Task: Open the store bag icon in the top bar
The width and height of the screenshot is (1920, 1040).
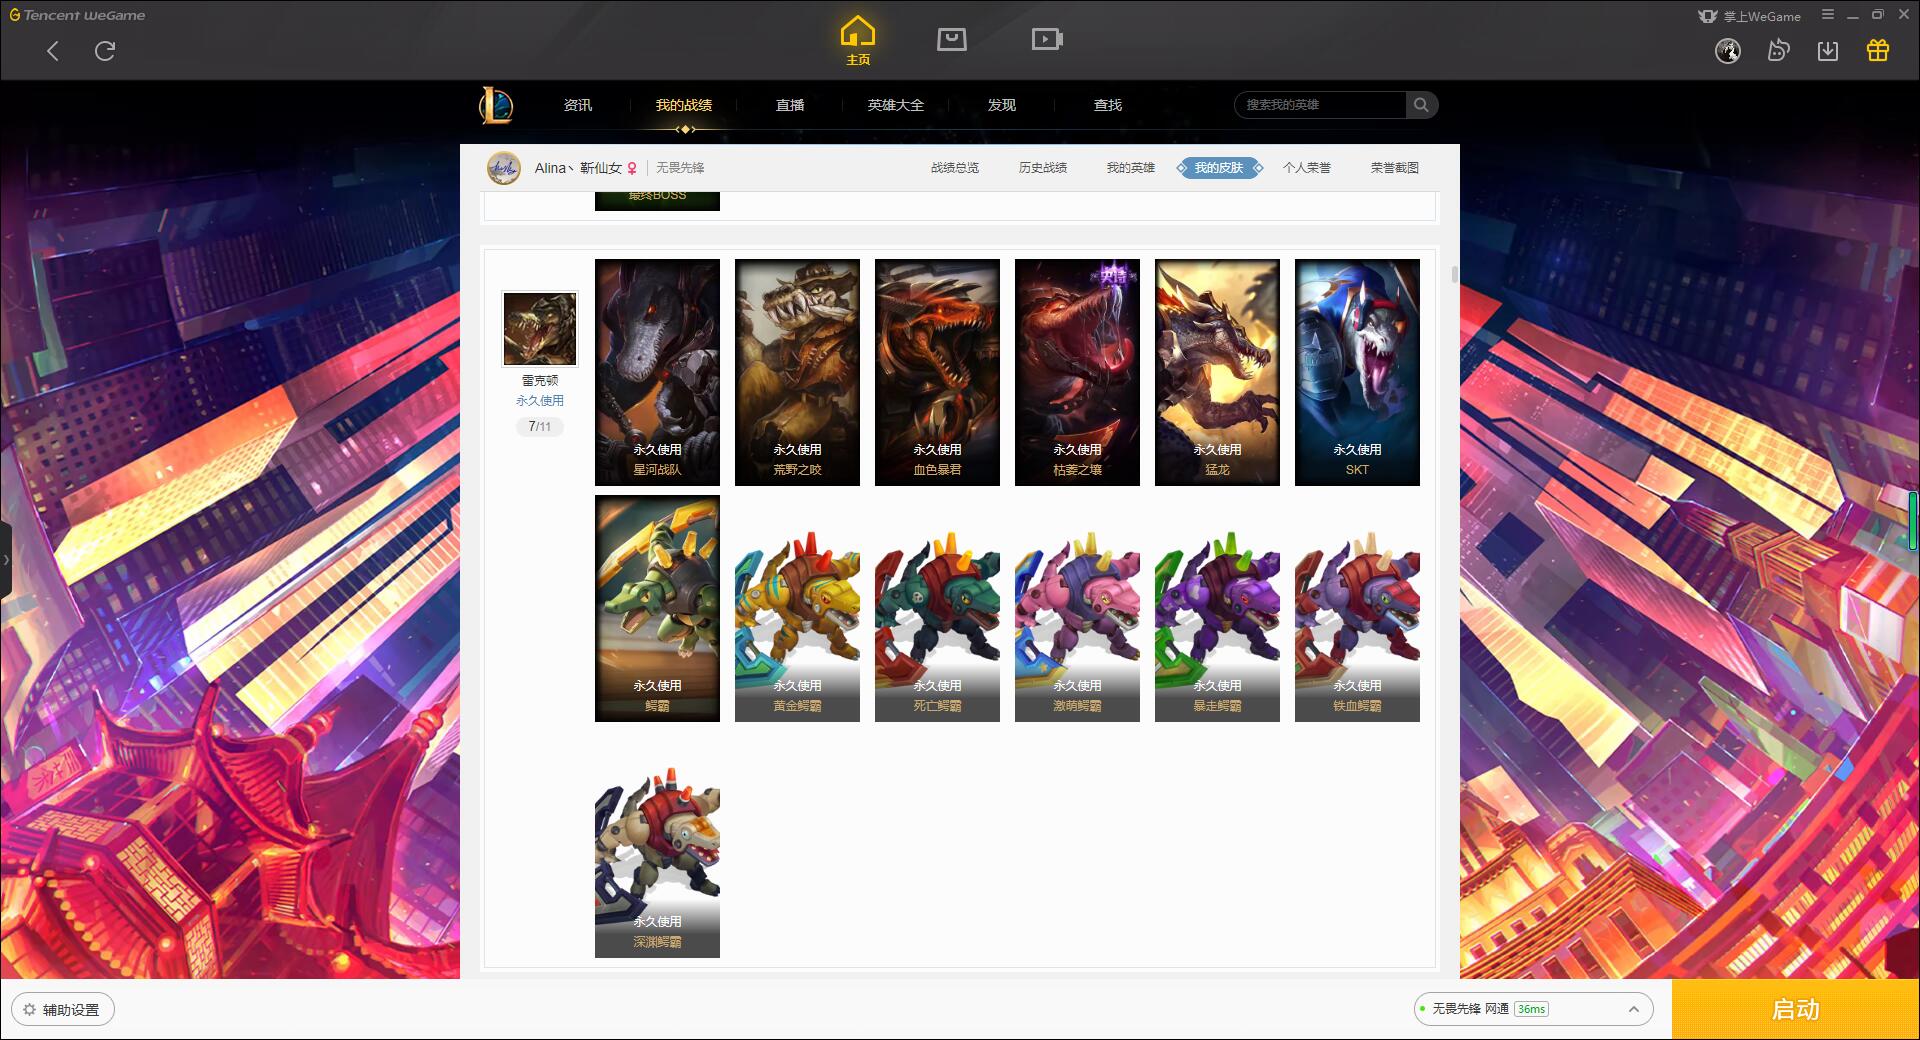Action: pyautogui.click(x=952, y=39)
